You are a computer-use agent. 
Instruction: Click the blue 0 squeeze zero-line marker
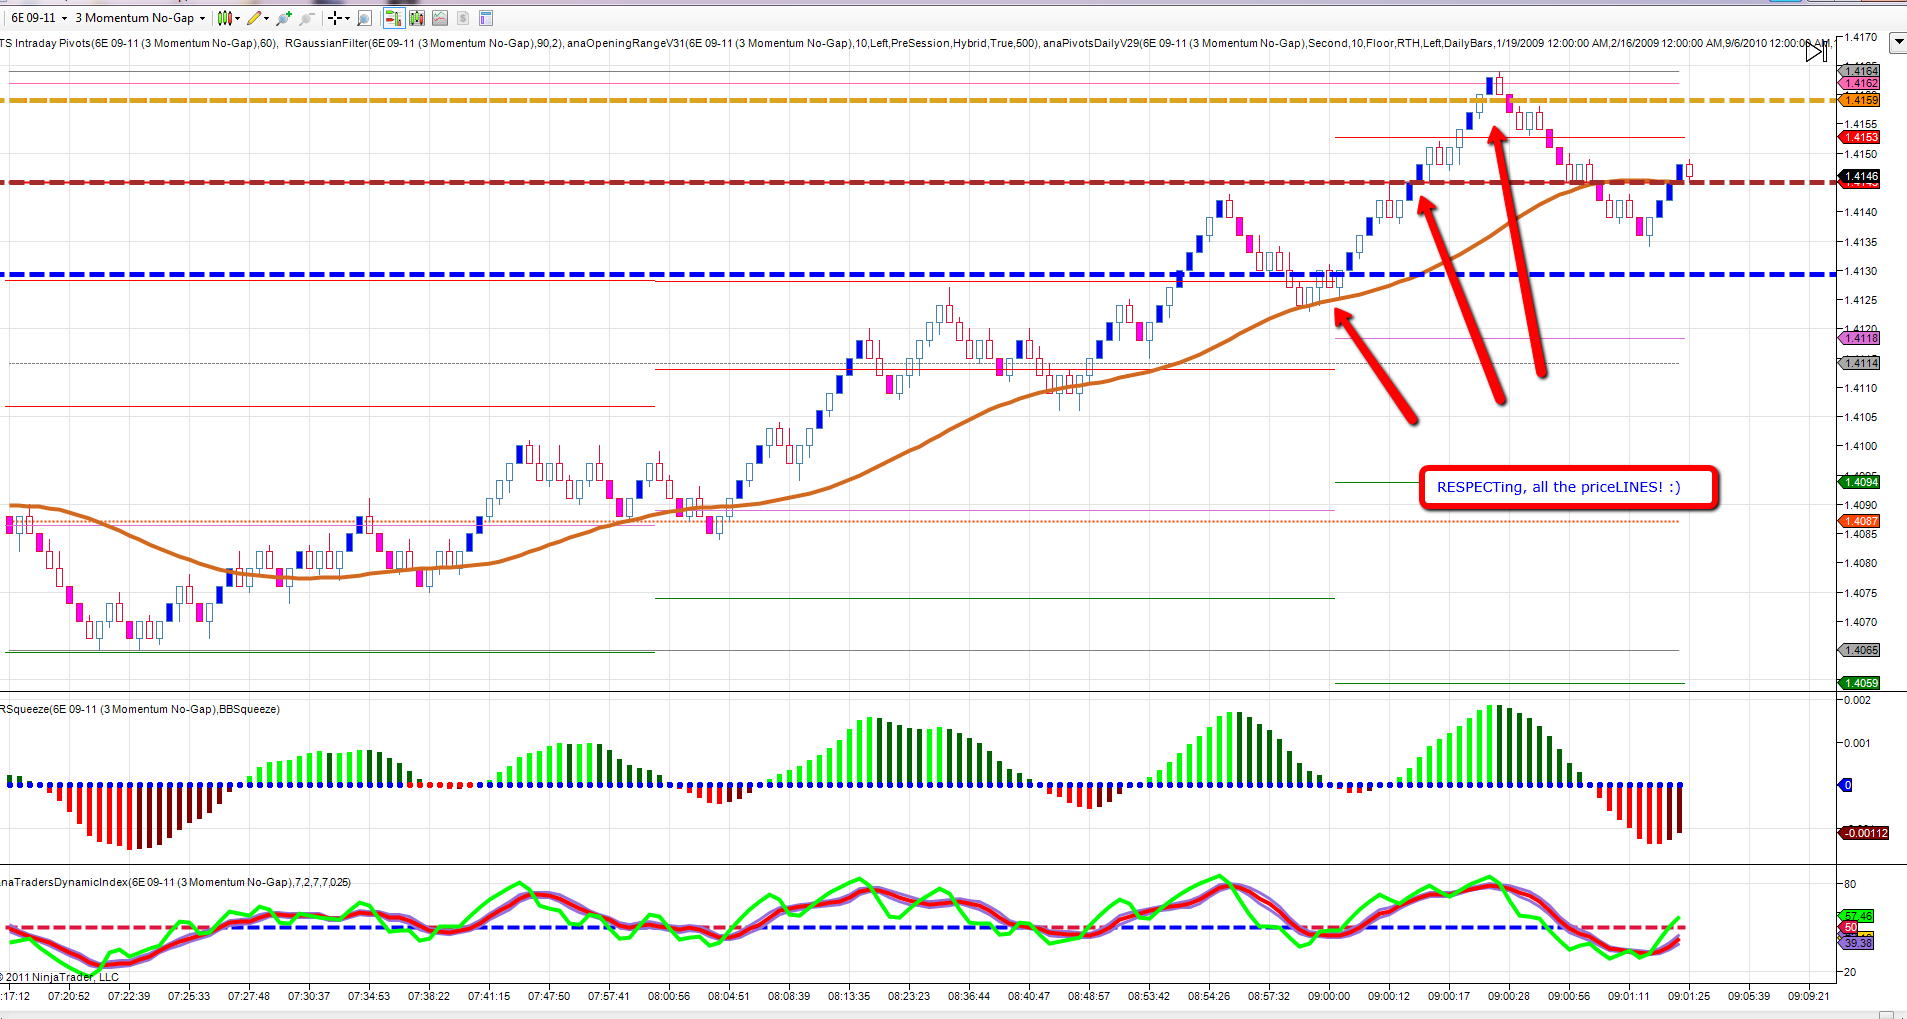[x=1847, y=785]
